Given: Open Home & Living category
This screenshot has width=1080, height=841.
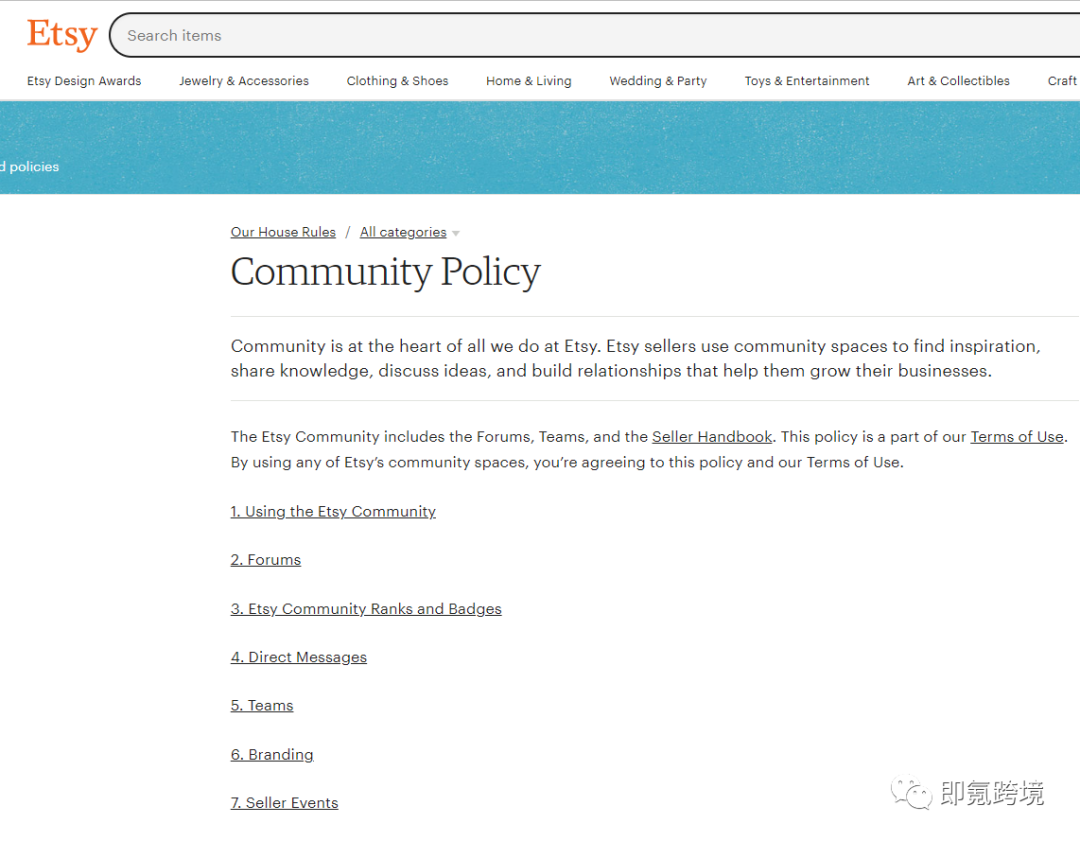Looking at the screenshot, I should tap(529, 81).
